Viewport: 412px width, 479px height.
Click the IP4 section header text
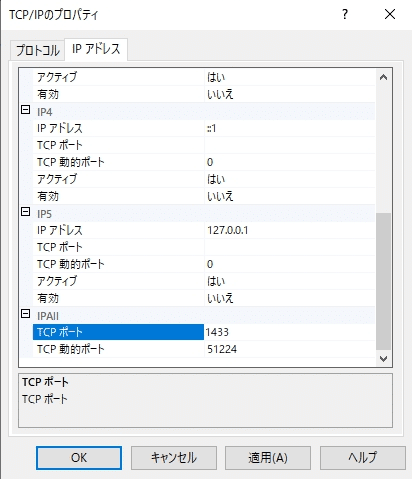(45, 112)
